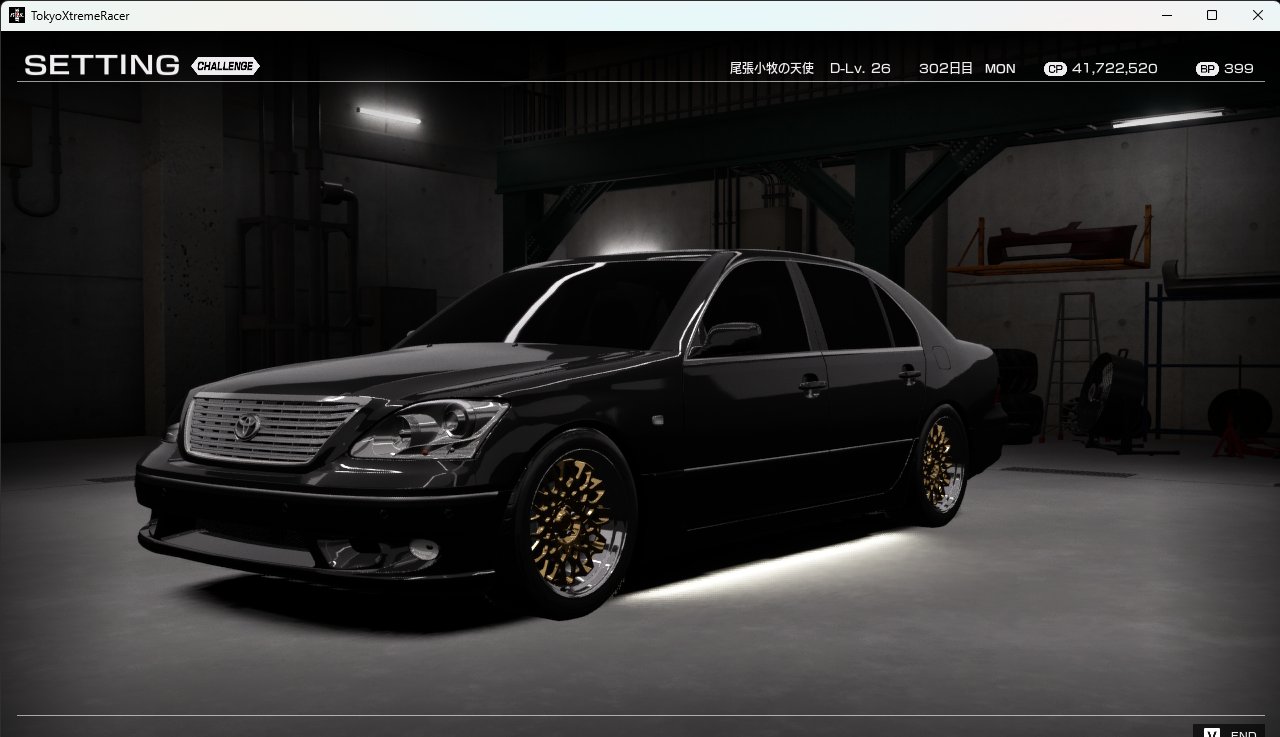Click the D-Lv. 26 driver level
The height and width of the screenshot is (737, 1280).
860,68
